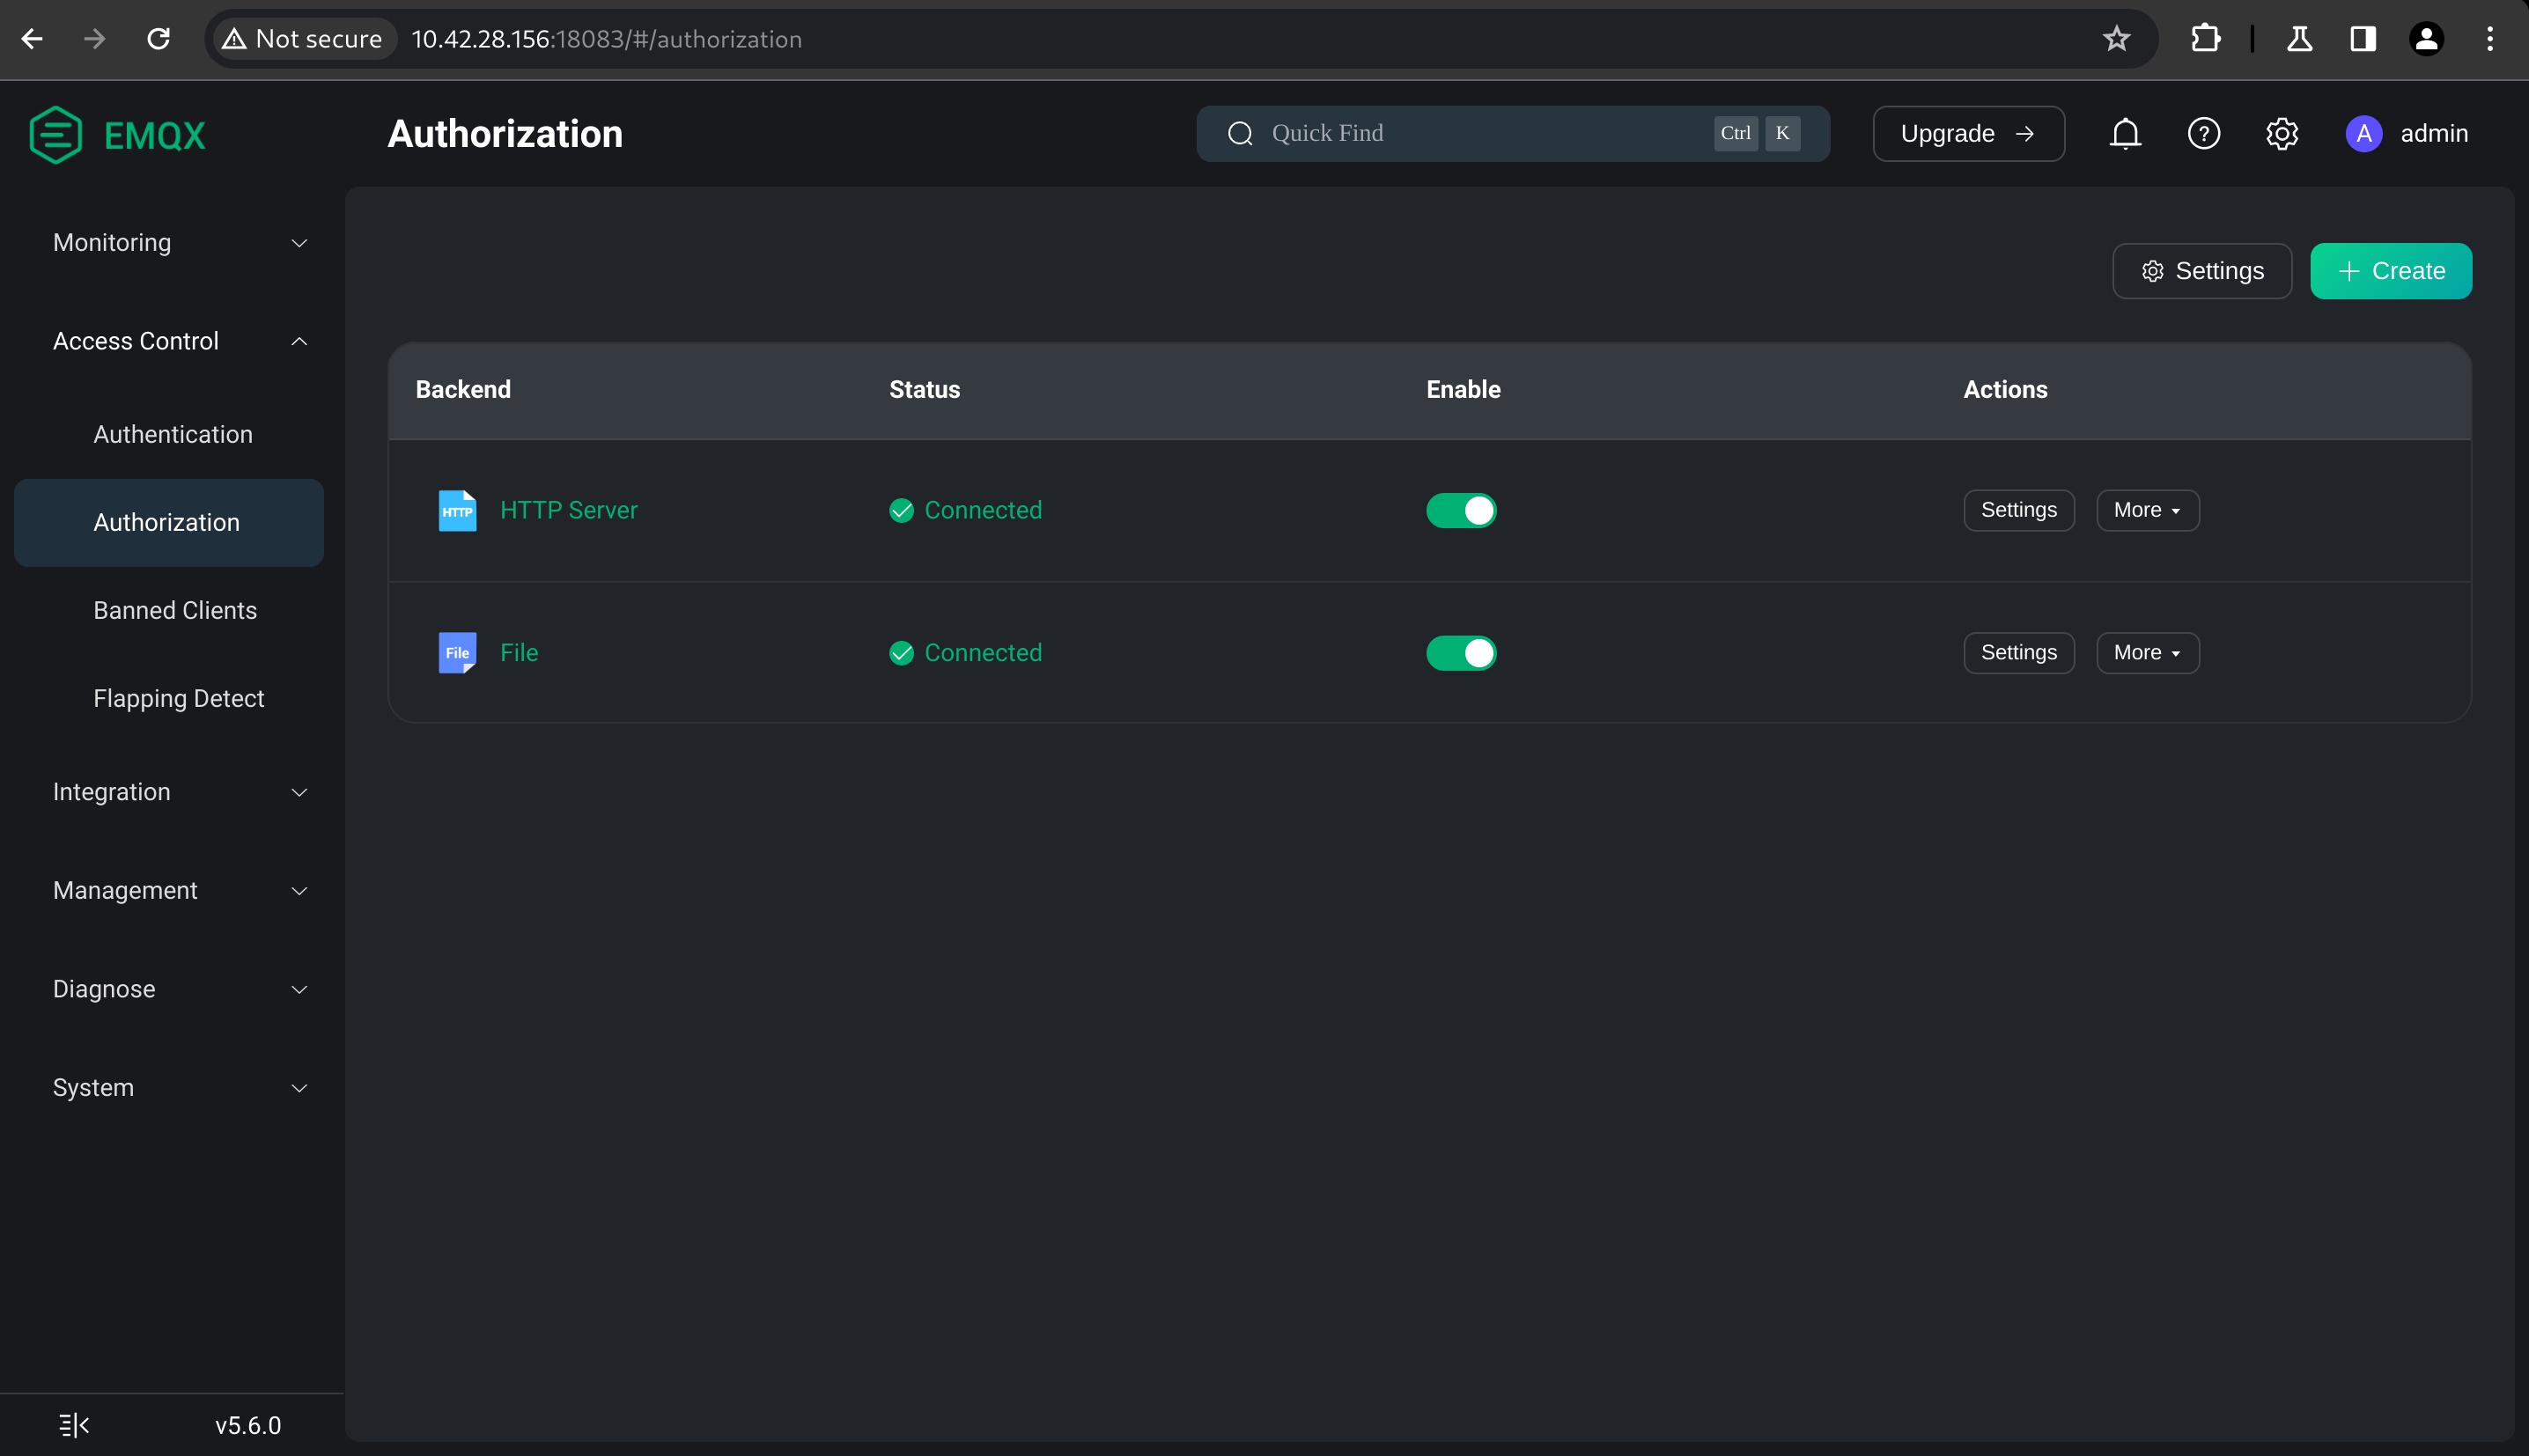Viewport: 2529px width, 1456px height.
Task: Click the Upgrade button
Action: (1966, 133)
